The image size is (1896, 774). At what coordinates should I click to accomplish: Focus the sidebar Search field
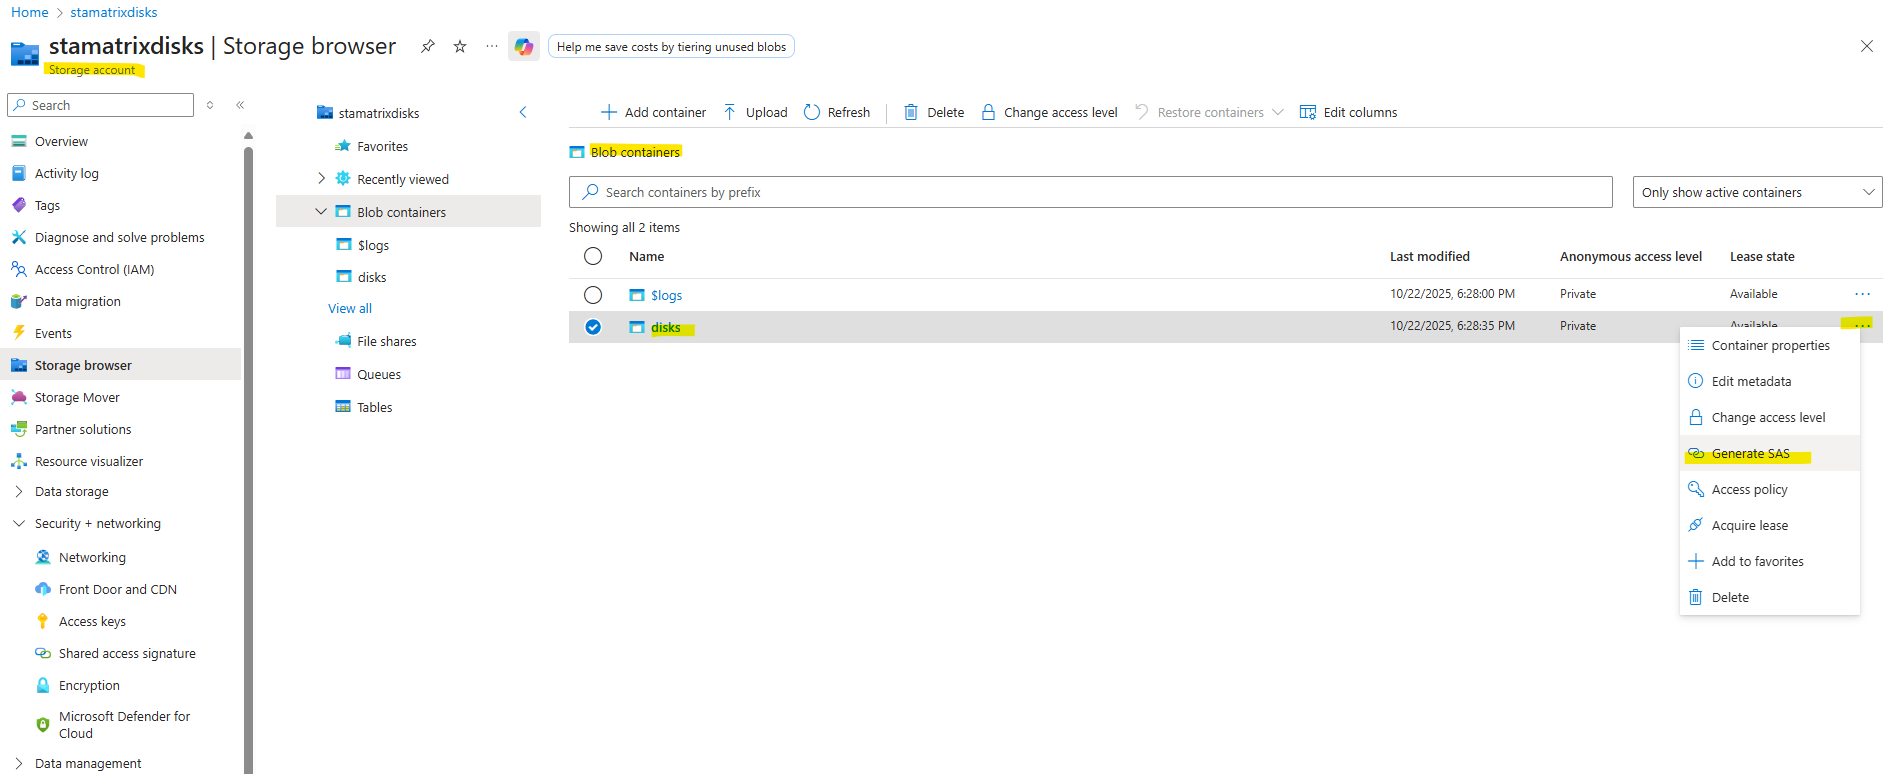[x=100, y=105]
